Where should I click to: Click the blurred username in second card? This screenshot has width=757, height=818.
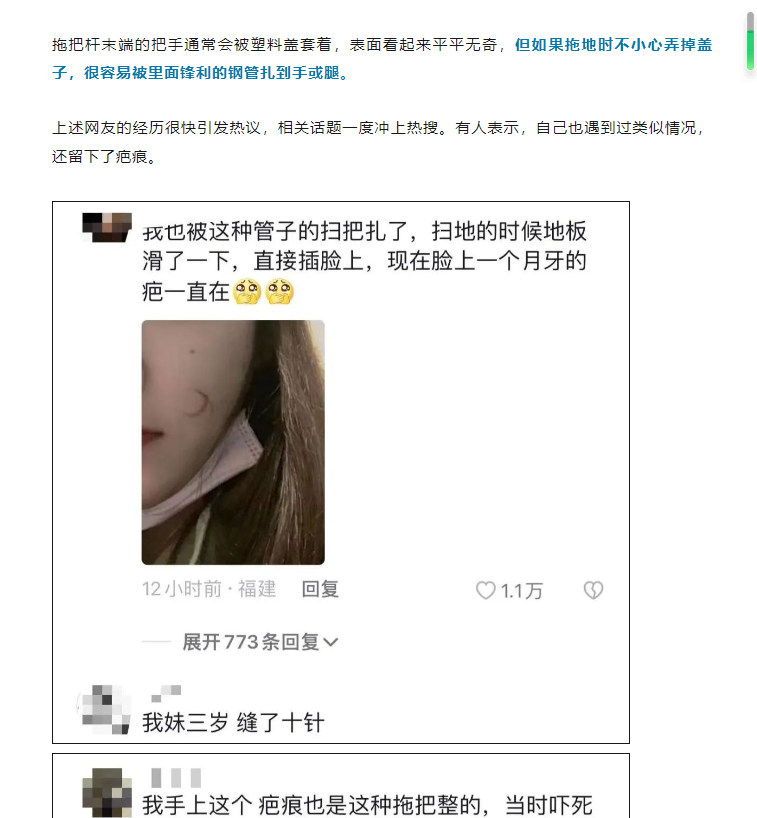(176, 778)
